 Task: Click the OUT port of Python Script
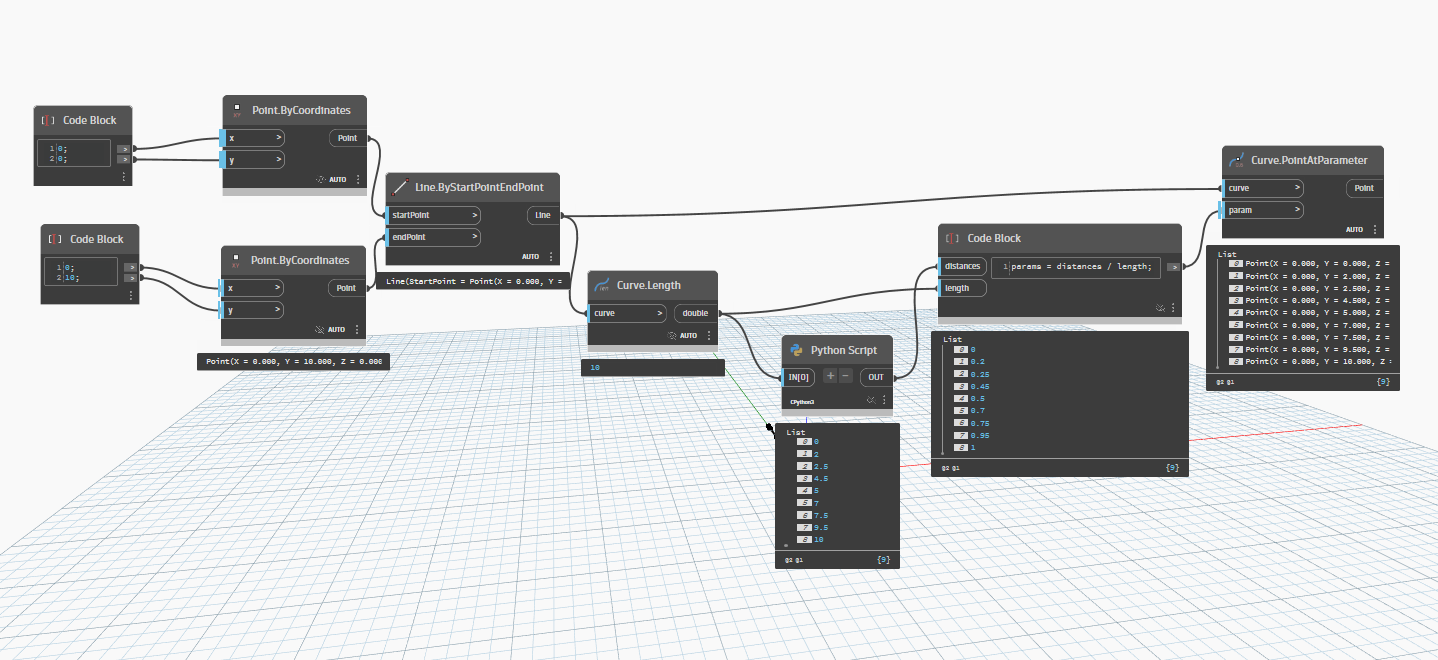pyautogui.click(x=876, y=377)
